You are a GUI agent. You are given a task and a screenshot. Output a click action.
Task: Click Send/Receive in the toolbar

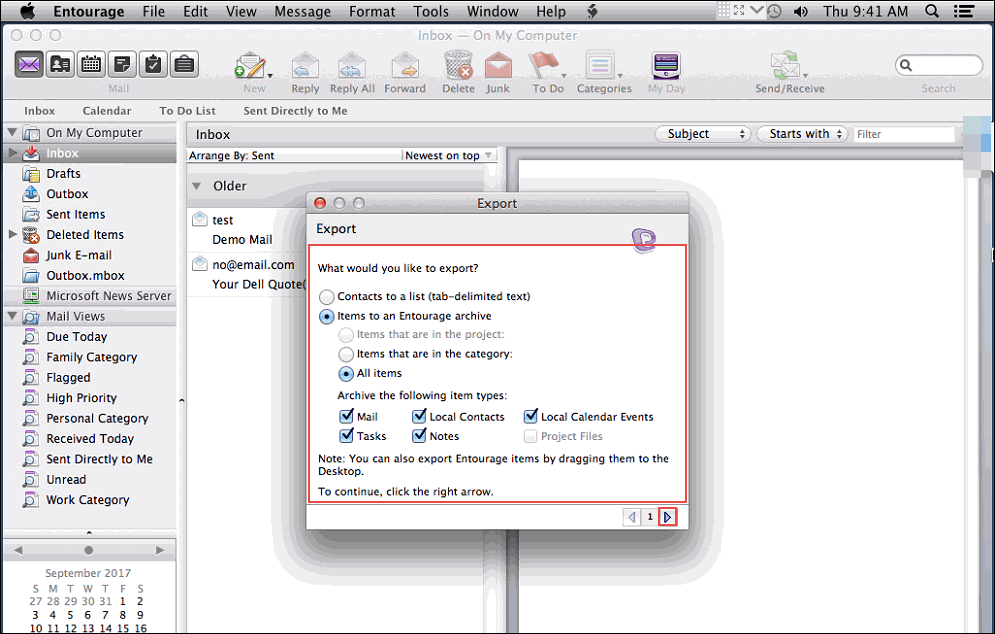point(787,65)
